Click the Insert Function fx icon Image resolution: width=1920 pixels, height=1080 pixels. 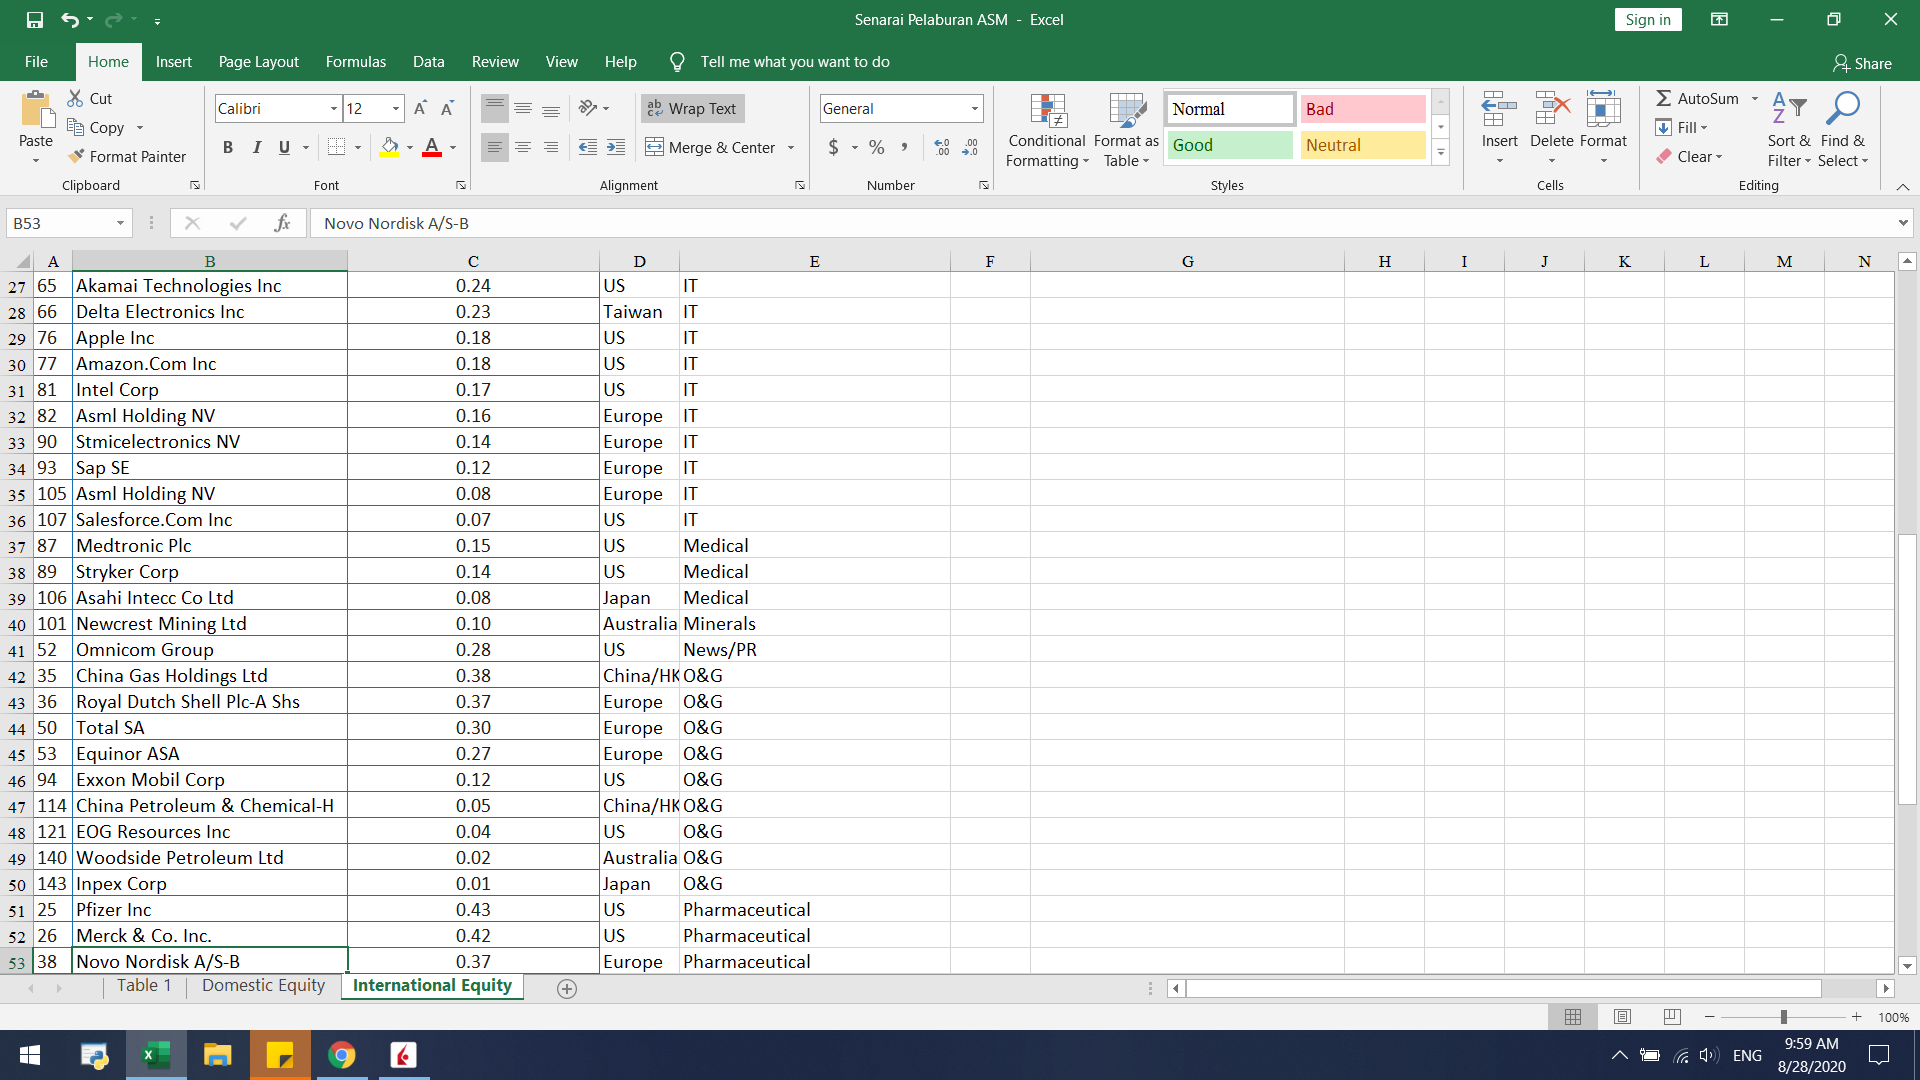[x=282, y=223]
